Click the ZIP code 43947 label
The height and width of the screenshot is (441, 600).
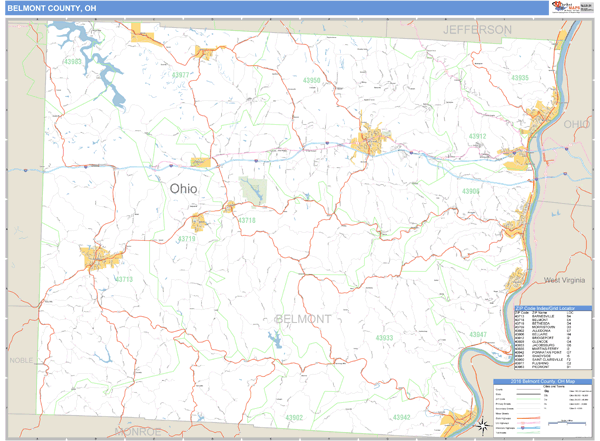[477, 334]
